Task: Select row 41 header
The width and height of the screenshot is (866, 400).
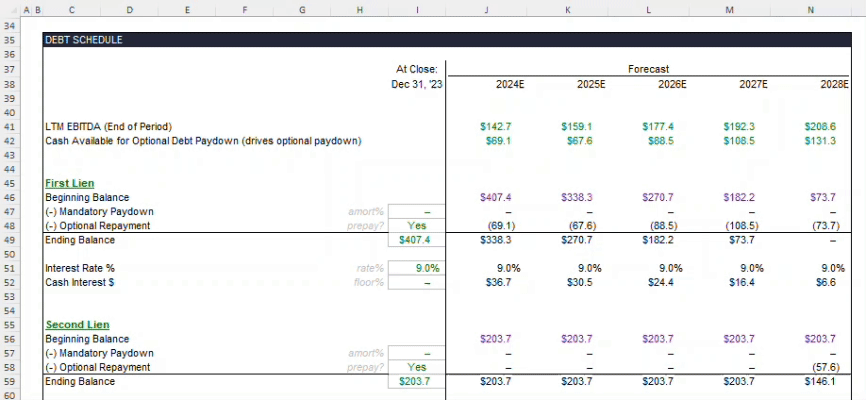Action: point(7,127)
